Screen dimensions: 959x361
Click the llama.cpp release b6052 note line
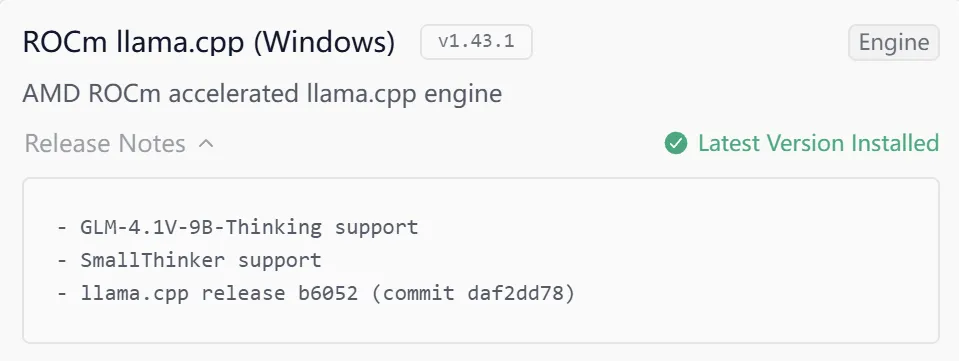[316, 294]
